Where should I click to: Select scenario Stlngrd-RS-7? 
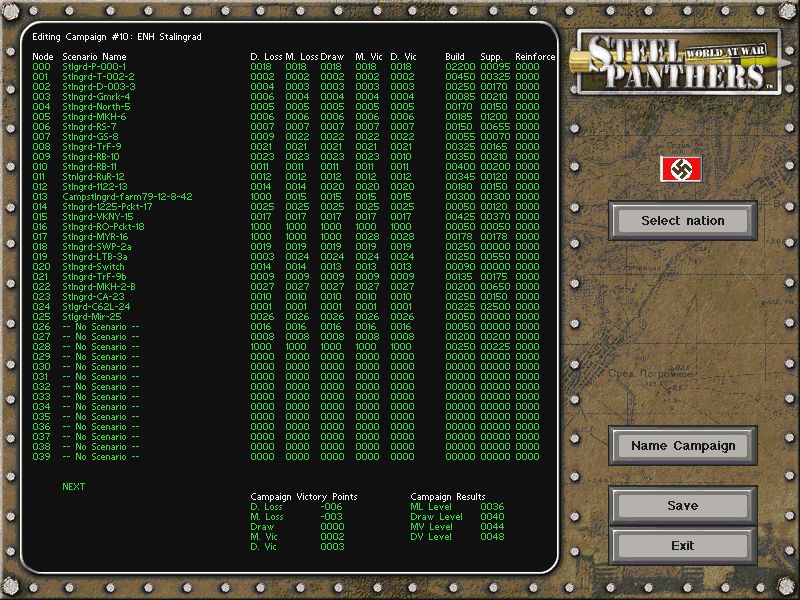pyautogui.click(x=89, y=127)
